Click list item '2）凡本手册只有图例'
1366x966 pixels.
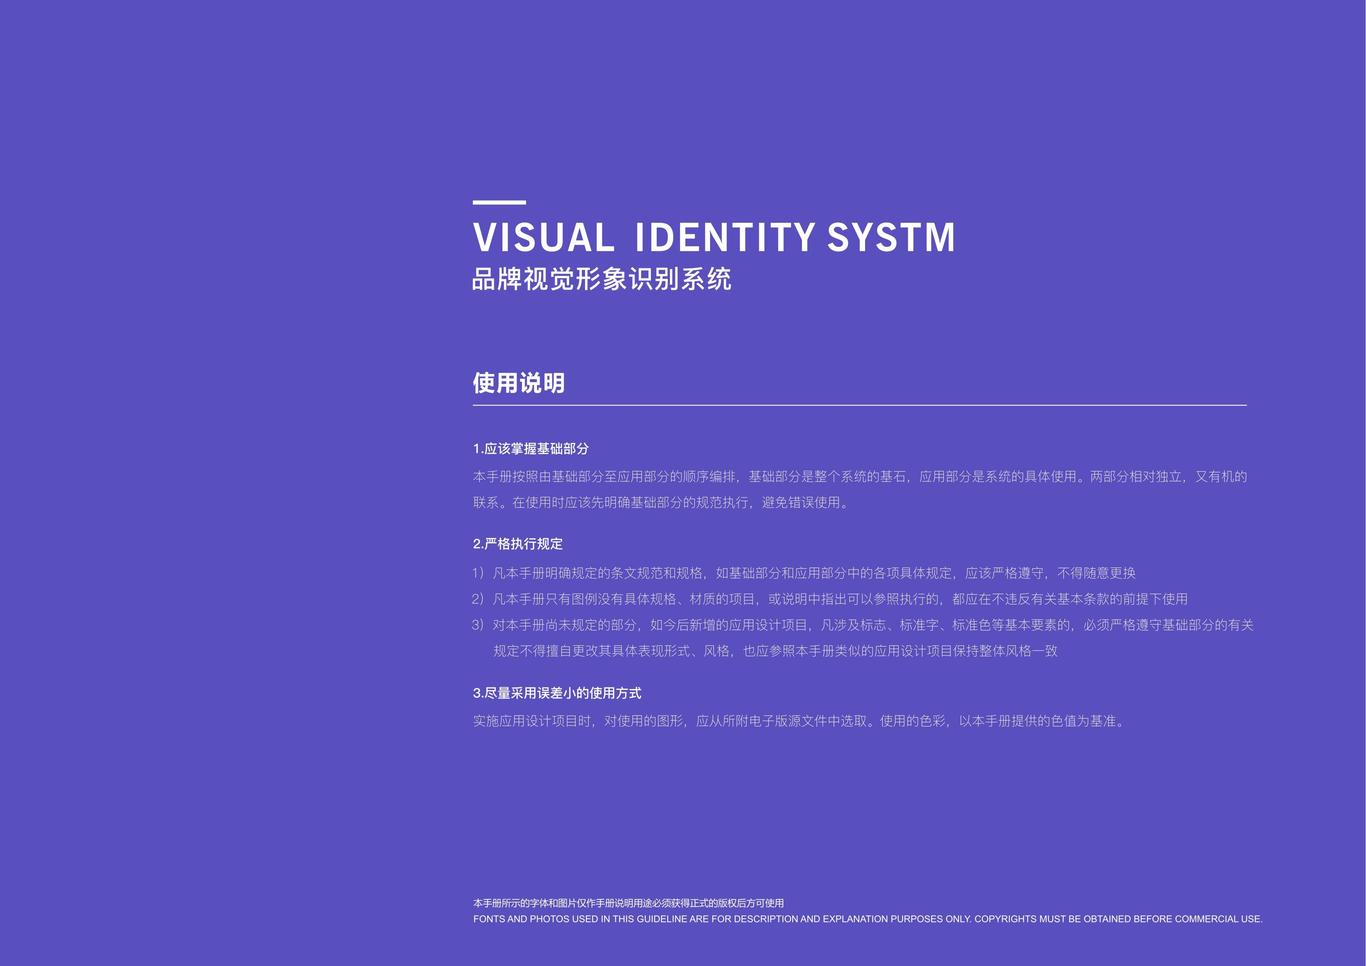pos(830,599)
